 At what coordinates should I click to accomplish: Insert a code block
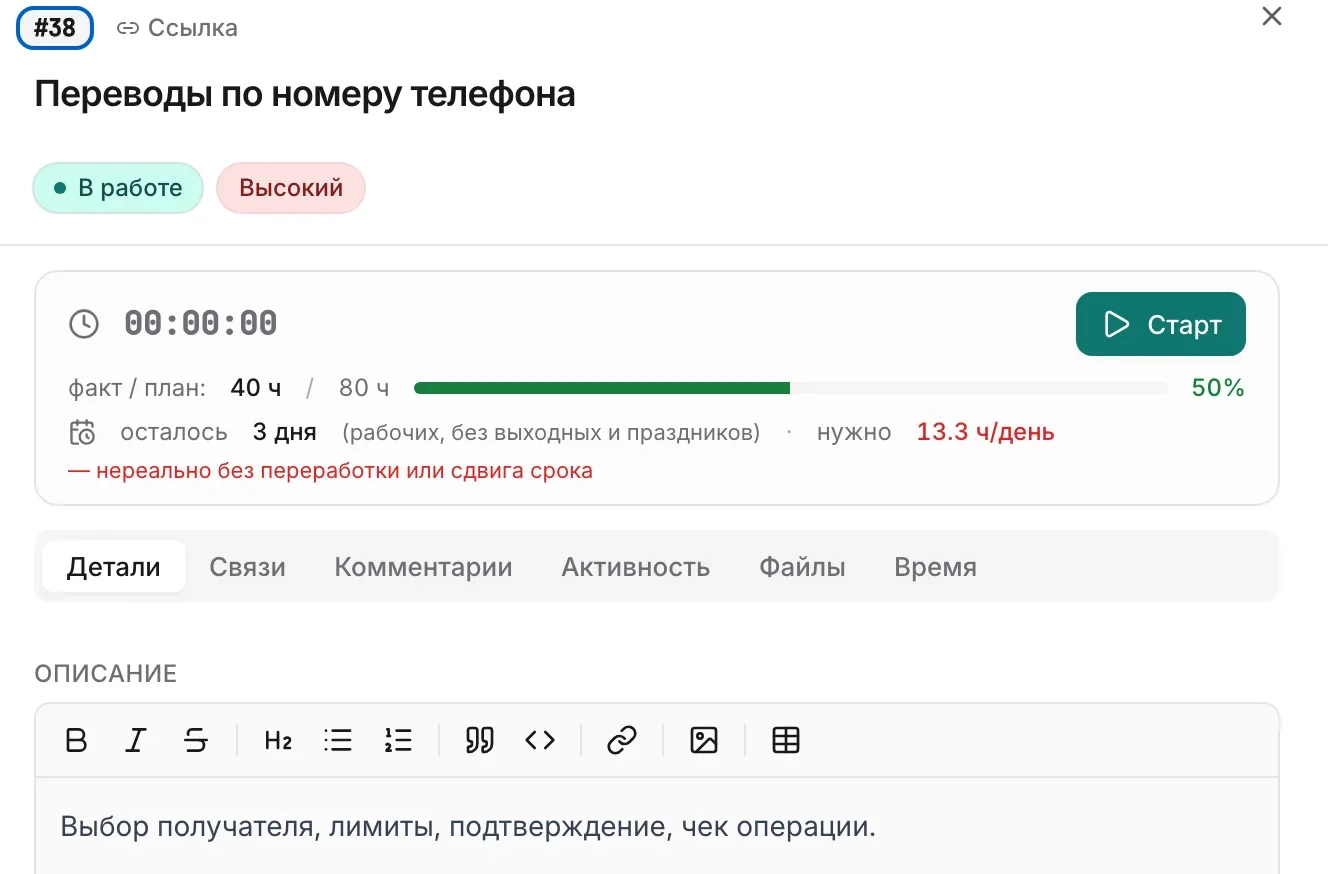540,740
